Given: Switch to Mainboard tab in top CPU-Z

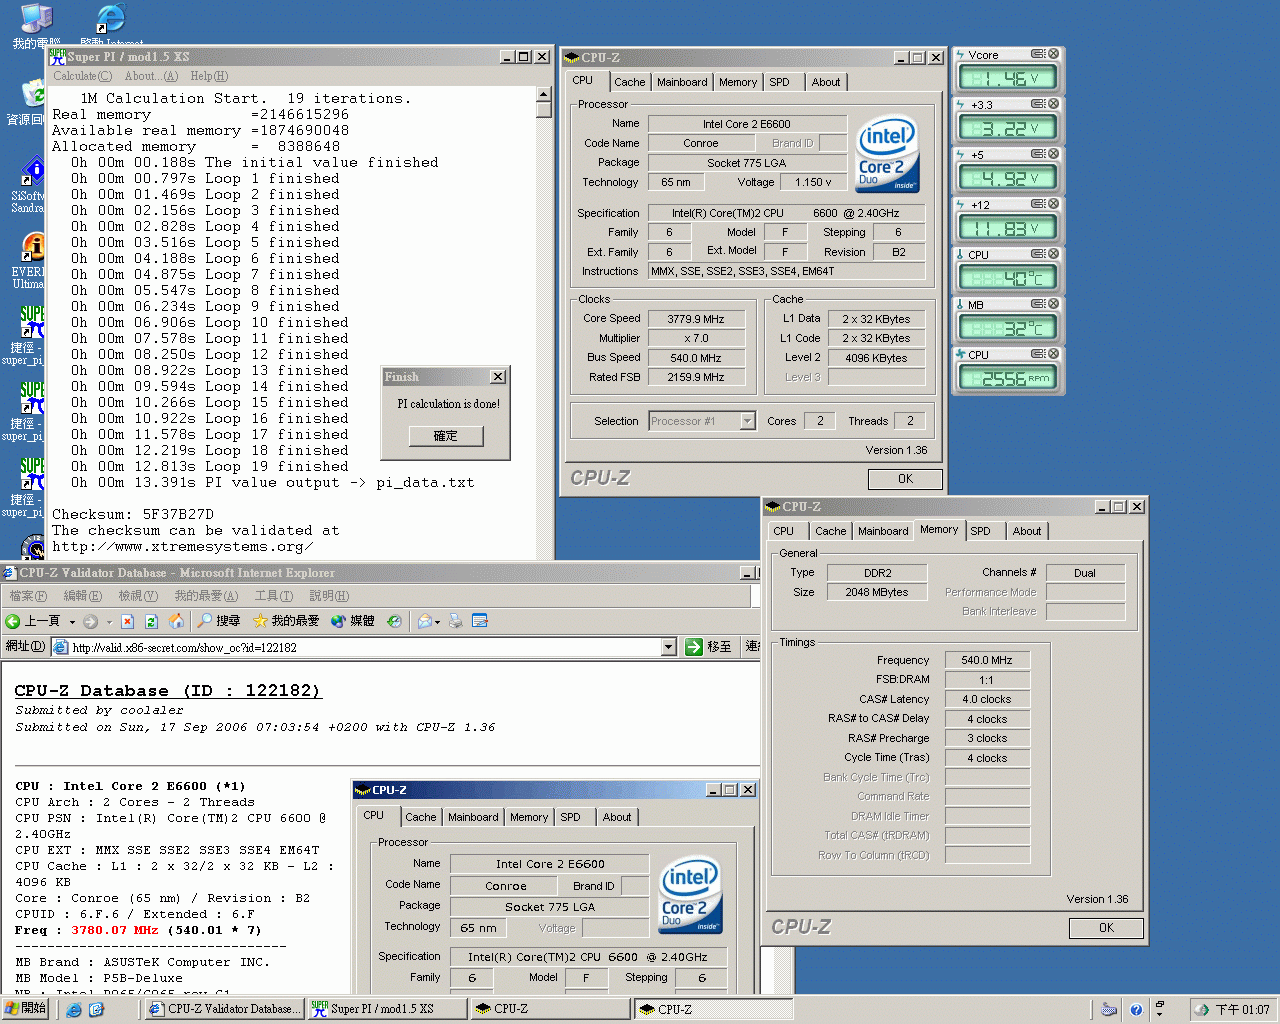Looking at the screenshot, I should click(x=682, y=83).
